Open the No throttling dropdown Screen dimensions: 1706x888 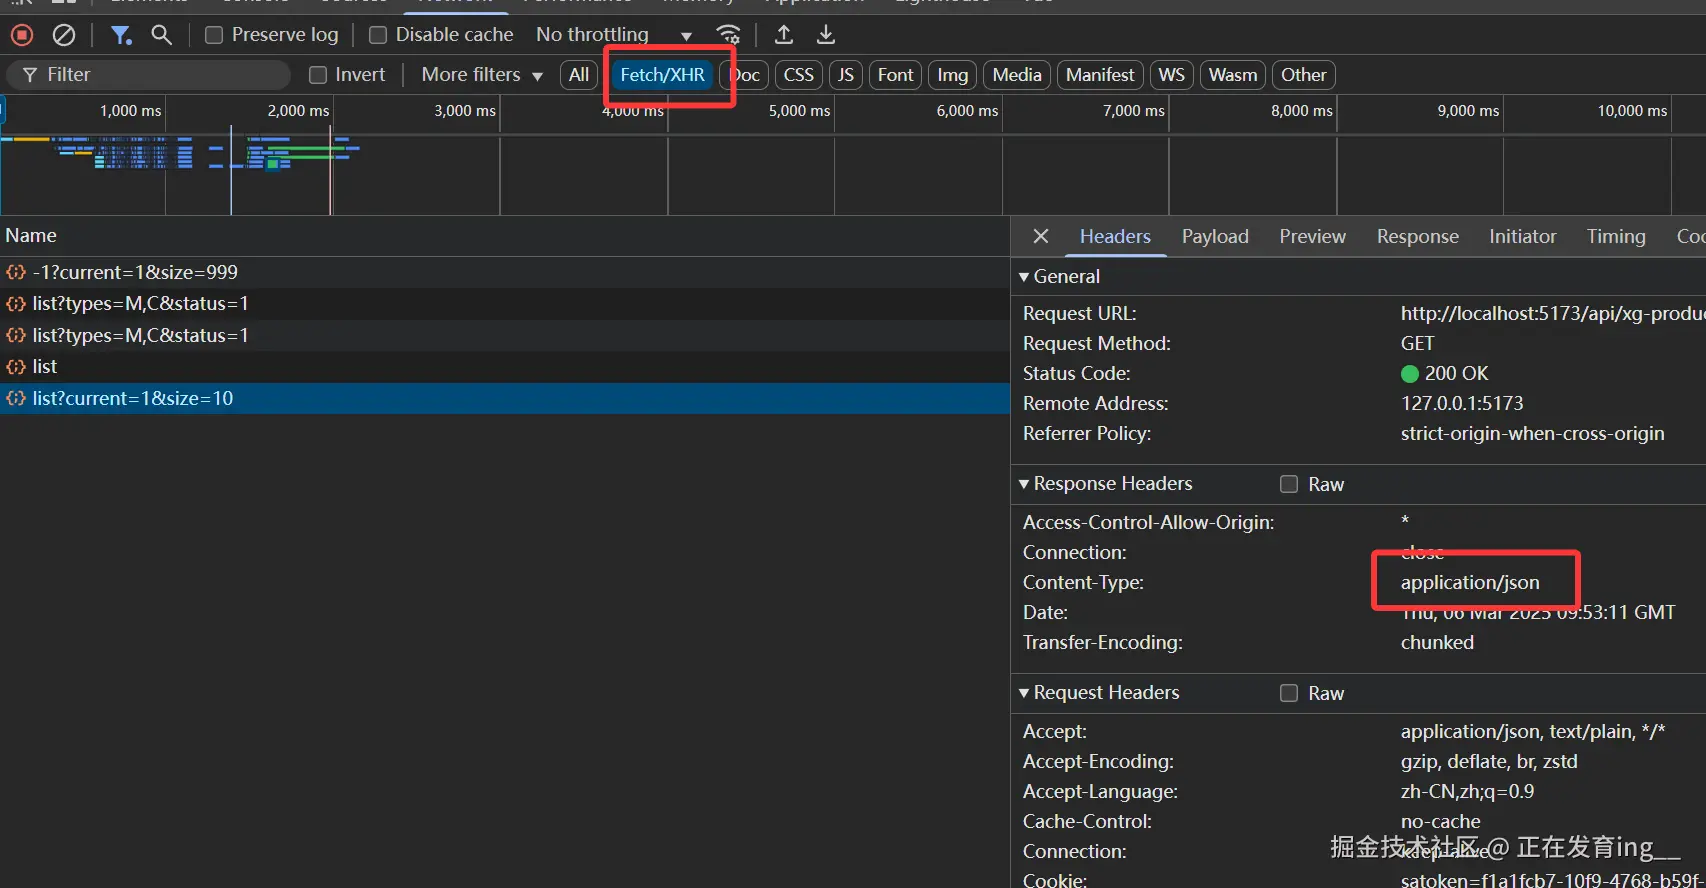pos(614,35)
